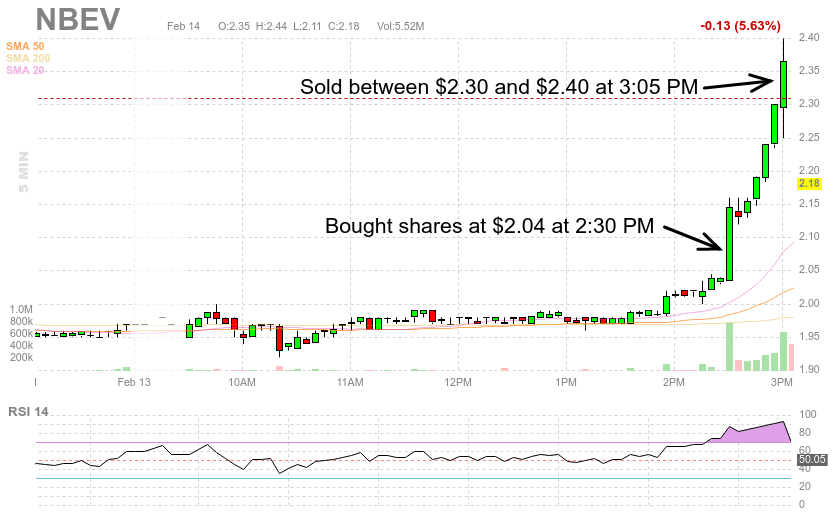The width and height of the screenshot is (836, 520).
Task: Click the 'Bought shares at $2.04' annotation text
Action: point(489,226)
